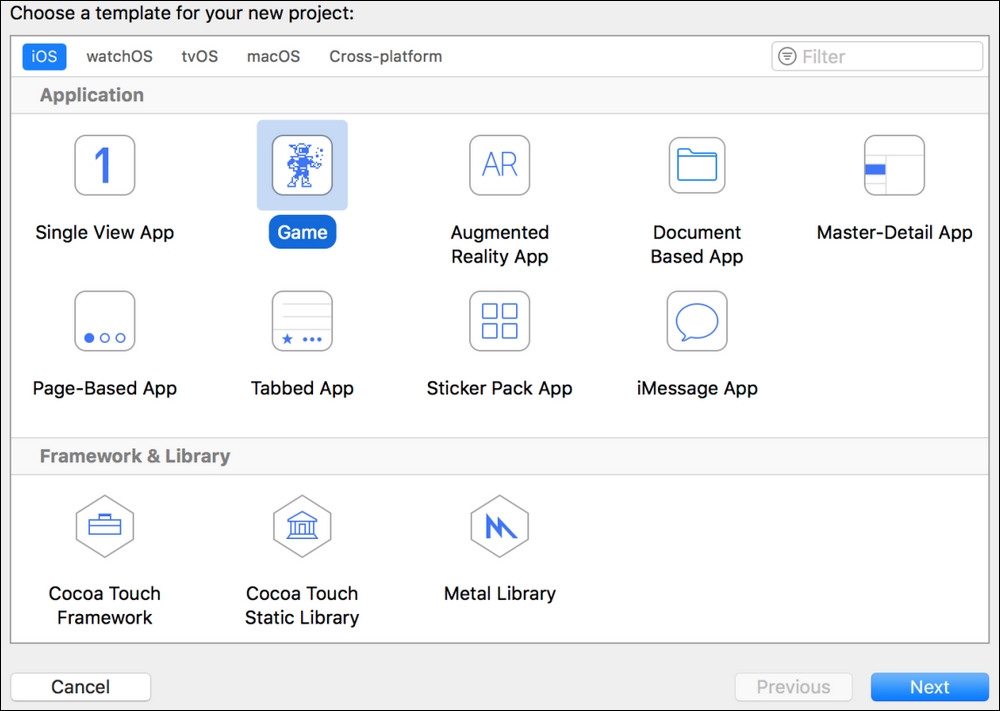The height and width of the screenshot is (711, 1000).
Task: Click the Next button
Action: (929, 687)
